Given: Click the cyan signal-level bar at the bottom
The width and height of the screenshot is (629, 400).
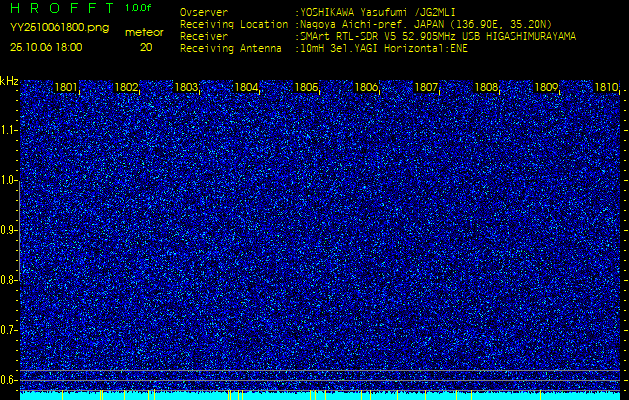Looking at the screenshot, I should pos(320,396).
